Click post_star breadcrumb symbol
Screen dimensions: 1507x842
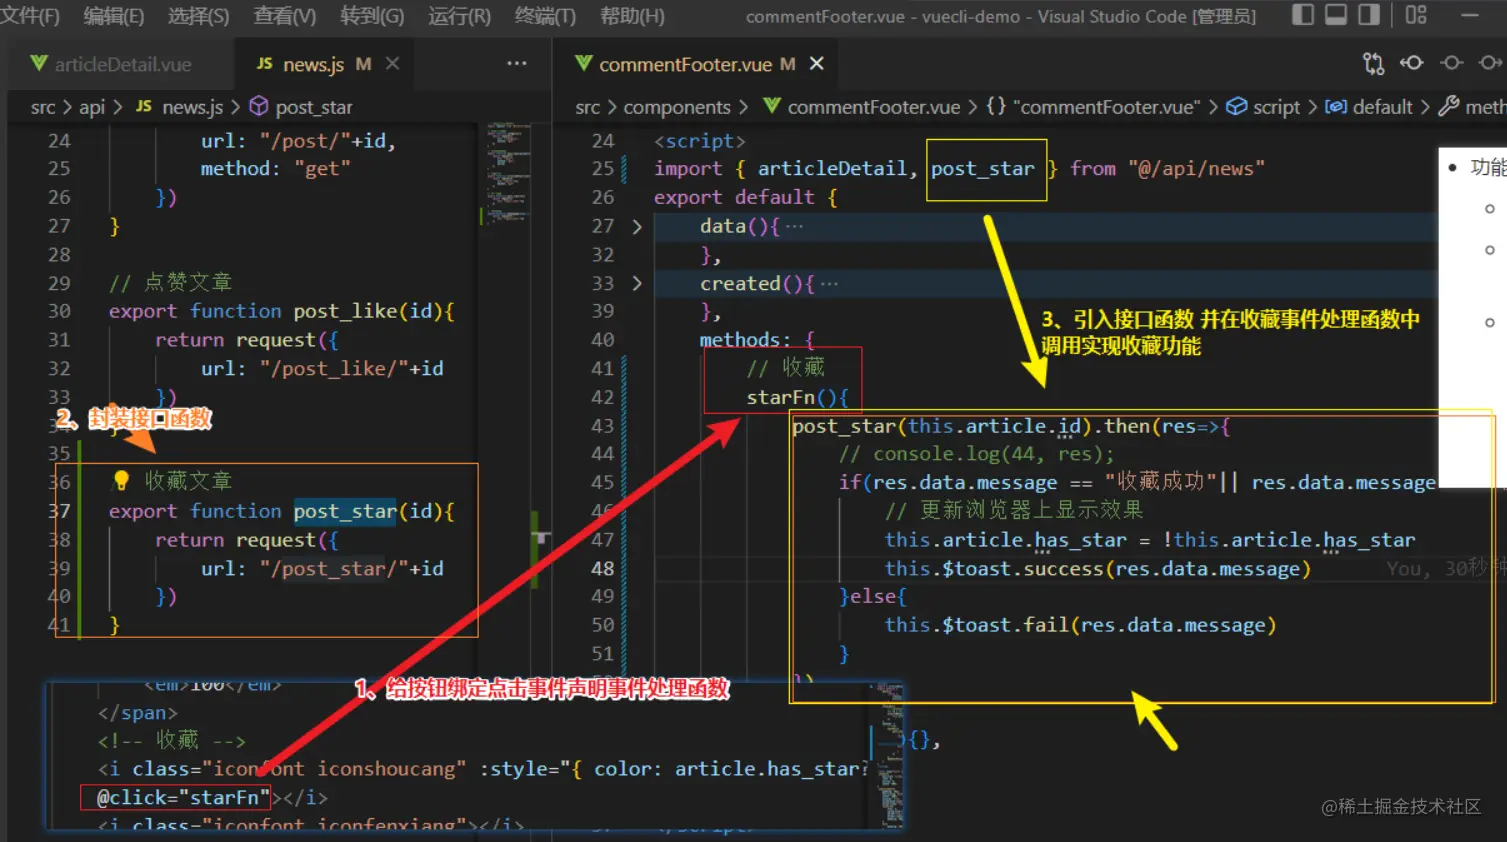[314, 107]
